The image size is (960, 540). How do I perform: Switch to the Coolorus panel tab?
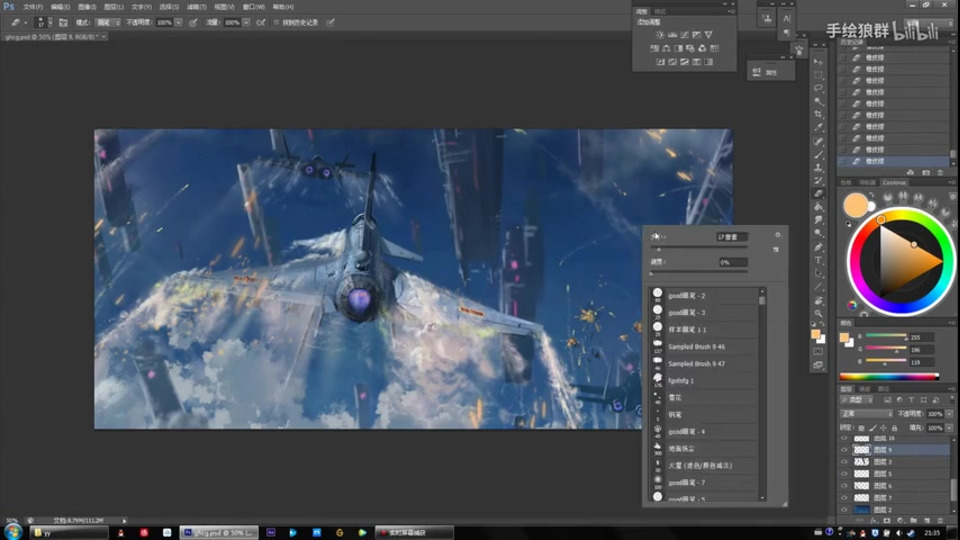pyautogui.click(x=894, y=182)
